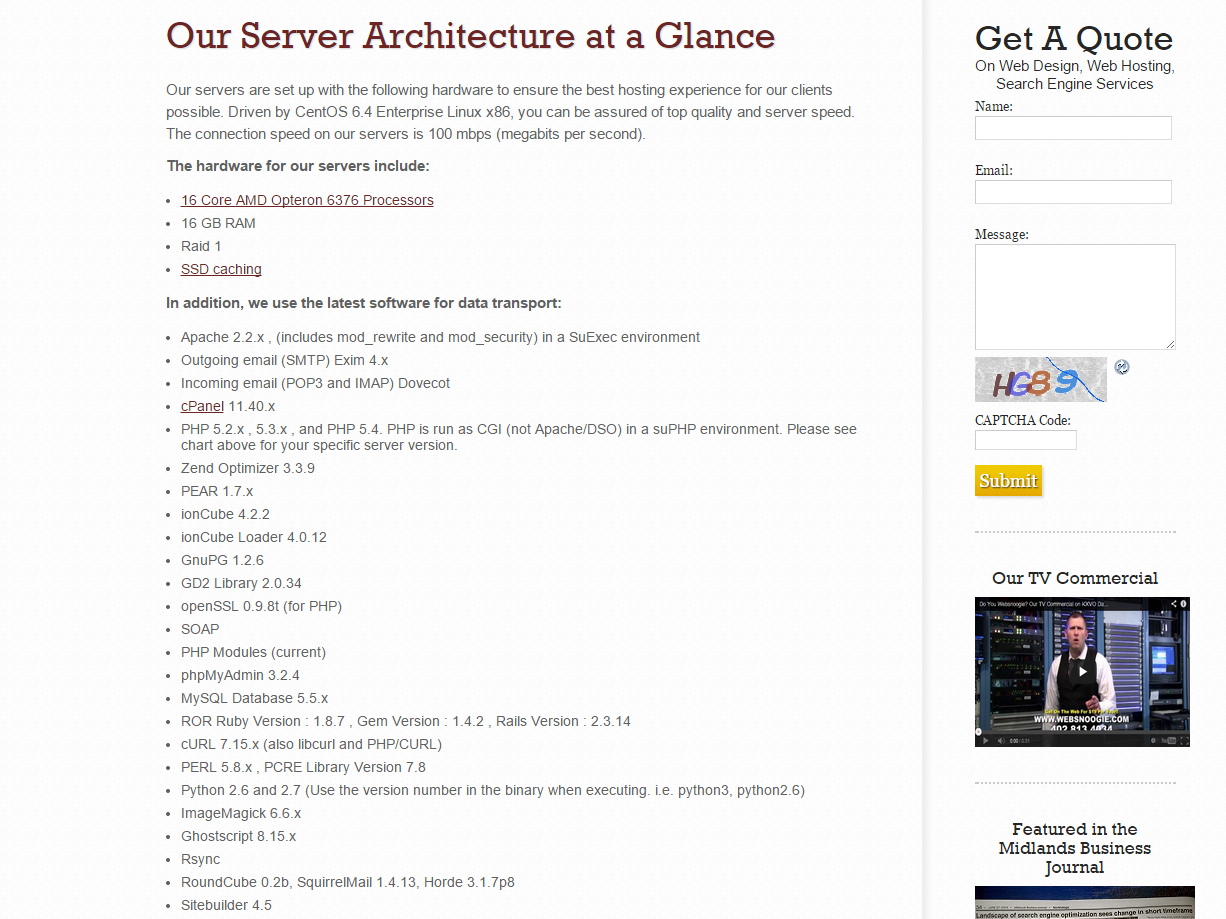Viewport: 1226px width, 919px height.
Task: Follow the cPanel link
Action: pyautogui.click(x=202, y=406)
